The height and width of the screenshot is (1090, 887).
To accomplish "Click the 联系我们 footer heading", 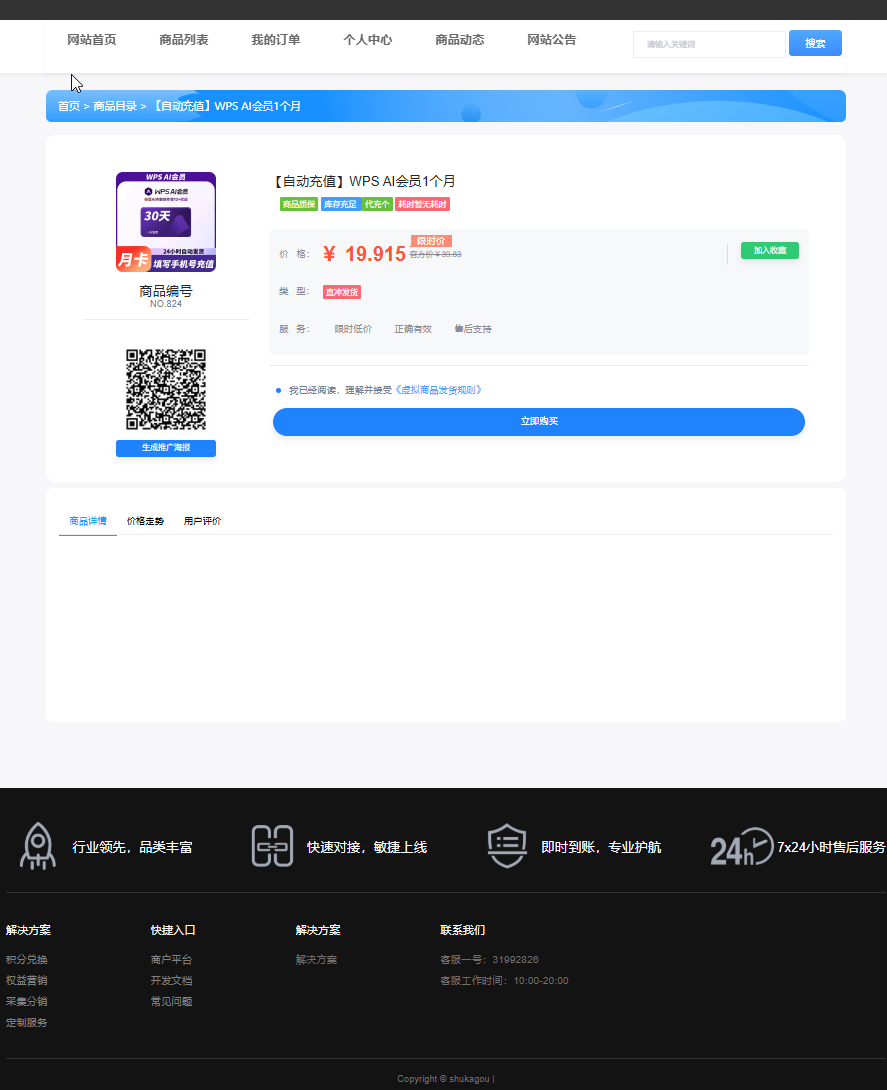I will pos(463,930).
